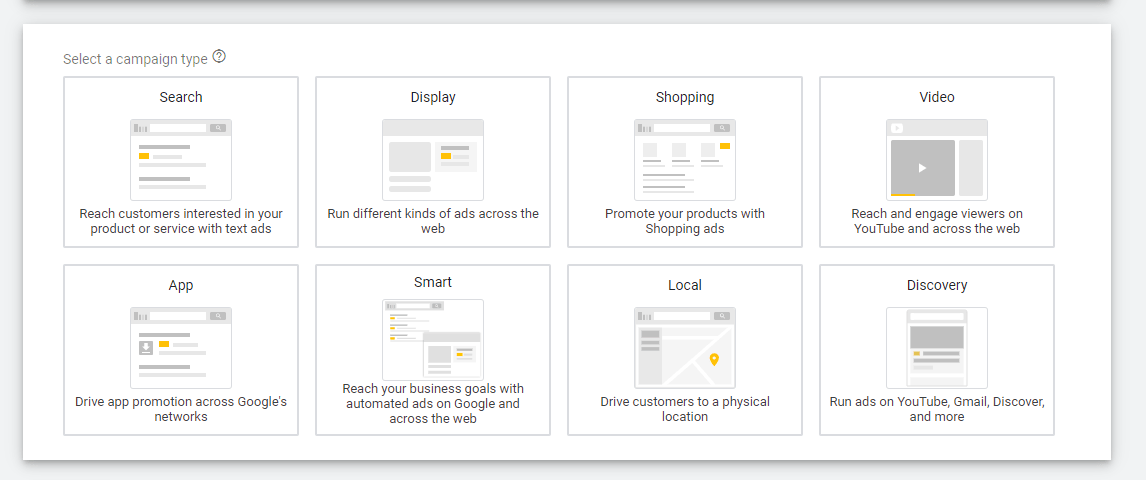Choose the App campaign type card
This screenshot has width=1146, height=480.
[181, 350]
